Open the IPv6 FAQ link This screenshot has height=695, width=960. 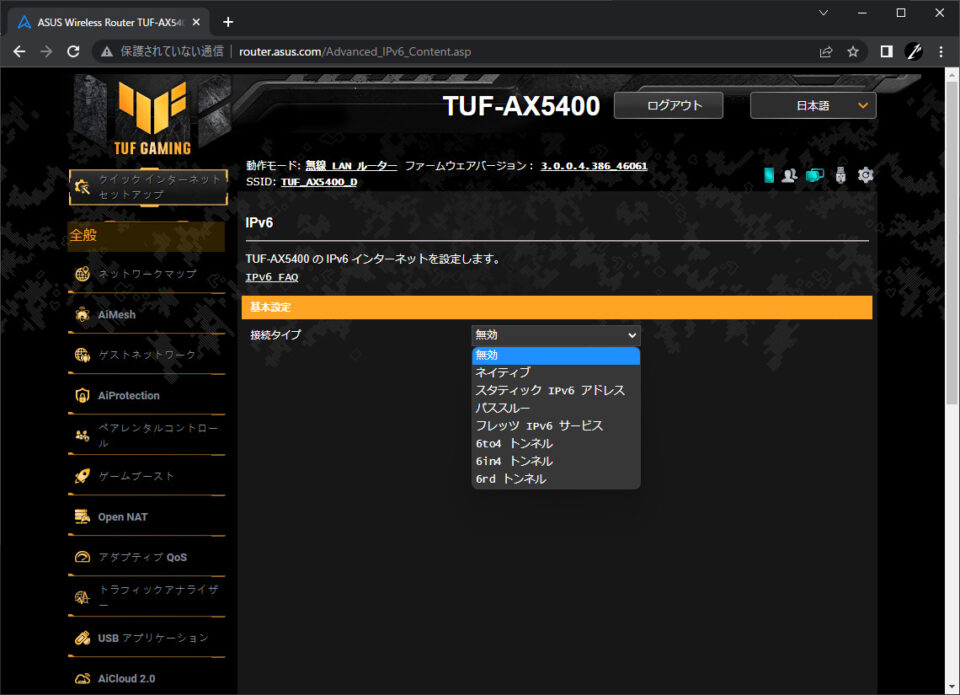coord(272,277)
